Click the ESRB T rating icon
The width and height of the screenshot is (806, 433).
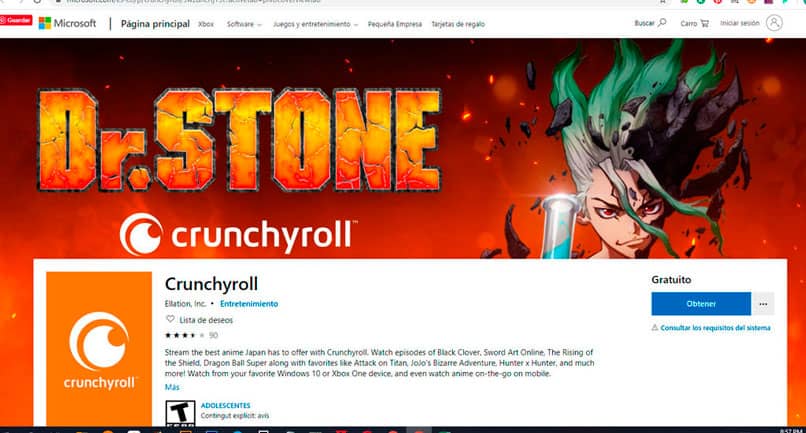click(180, 413)
